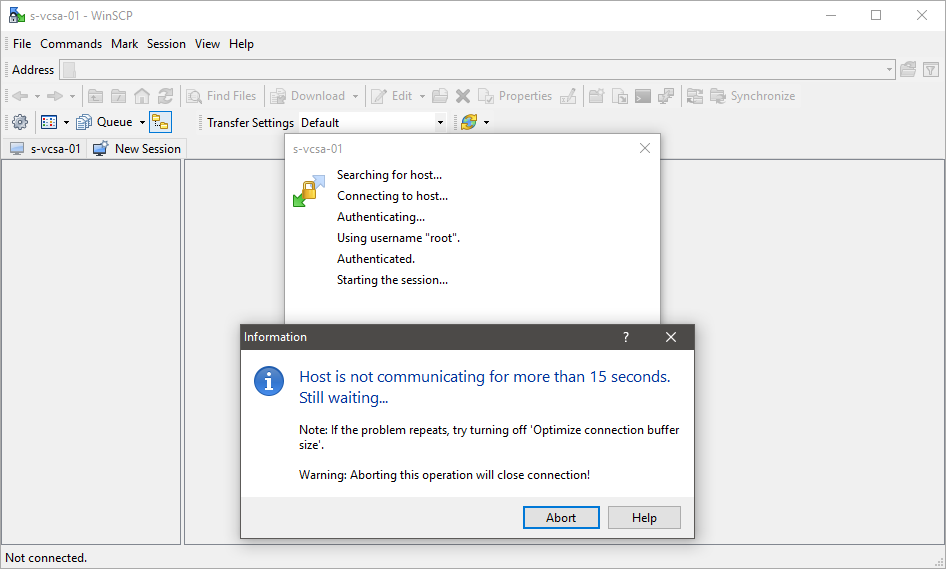Expand the Back history dropdown arrow
The height and width of the screenshot is (569, 946).
coord(37,96)
